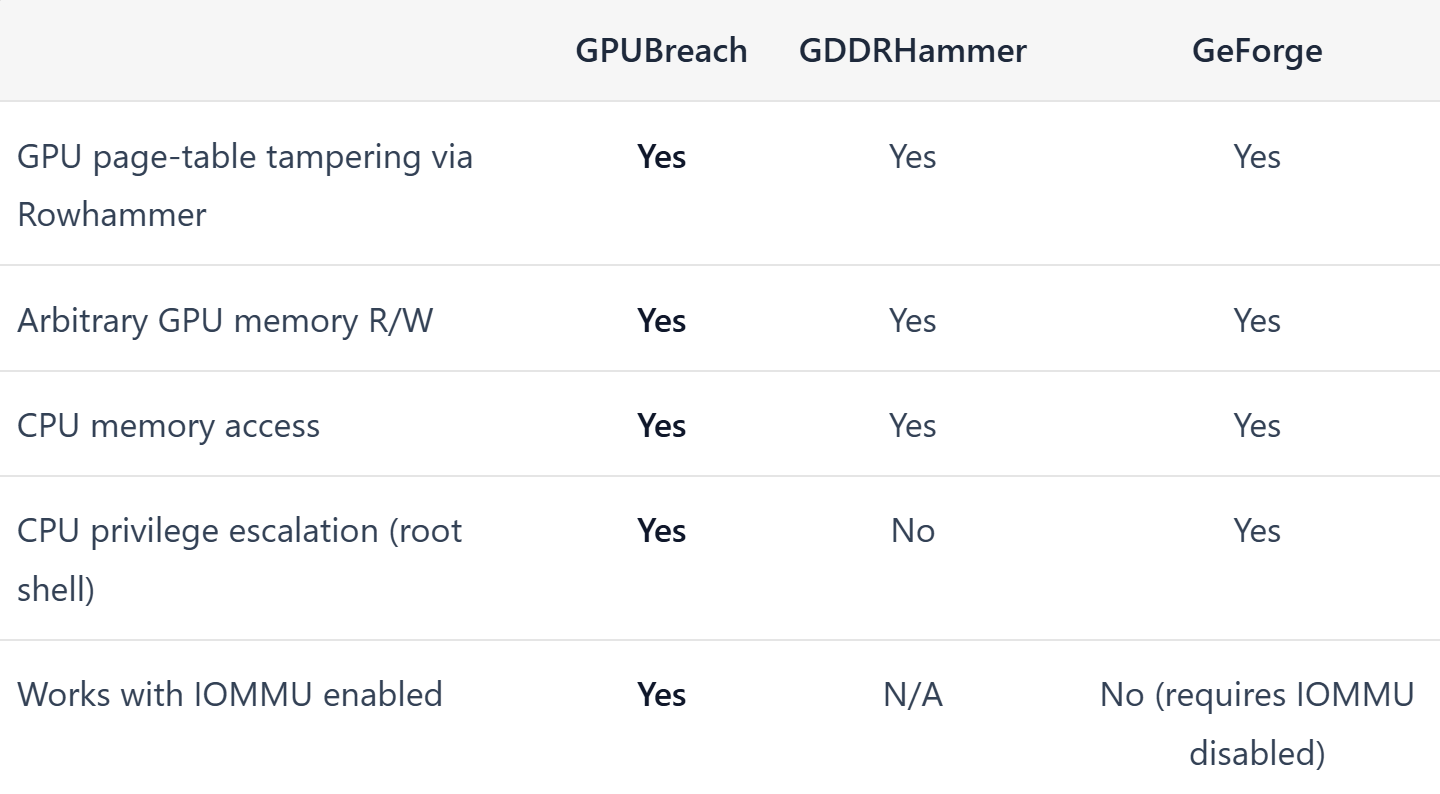Click the "CPU memory access" row label
Viewport: 1440px width, 794px height.
pos(168,425)
